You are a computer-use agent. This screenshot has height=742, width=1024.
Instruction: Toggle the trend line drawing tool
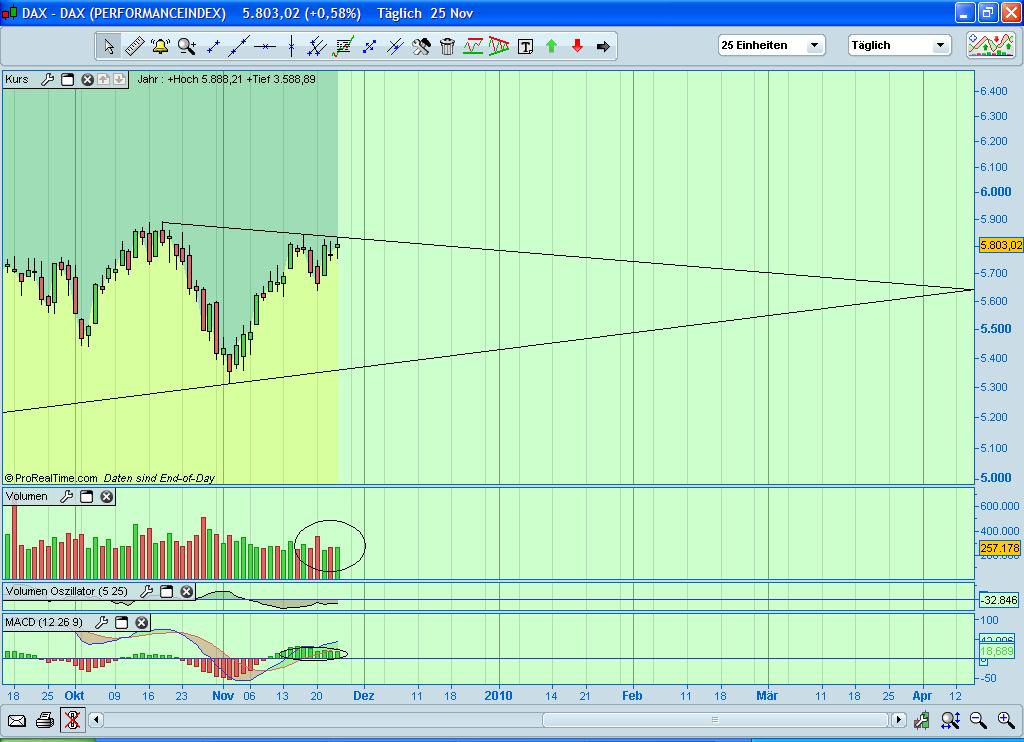237,46
